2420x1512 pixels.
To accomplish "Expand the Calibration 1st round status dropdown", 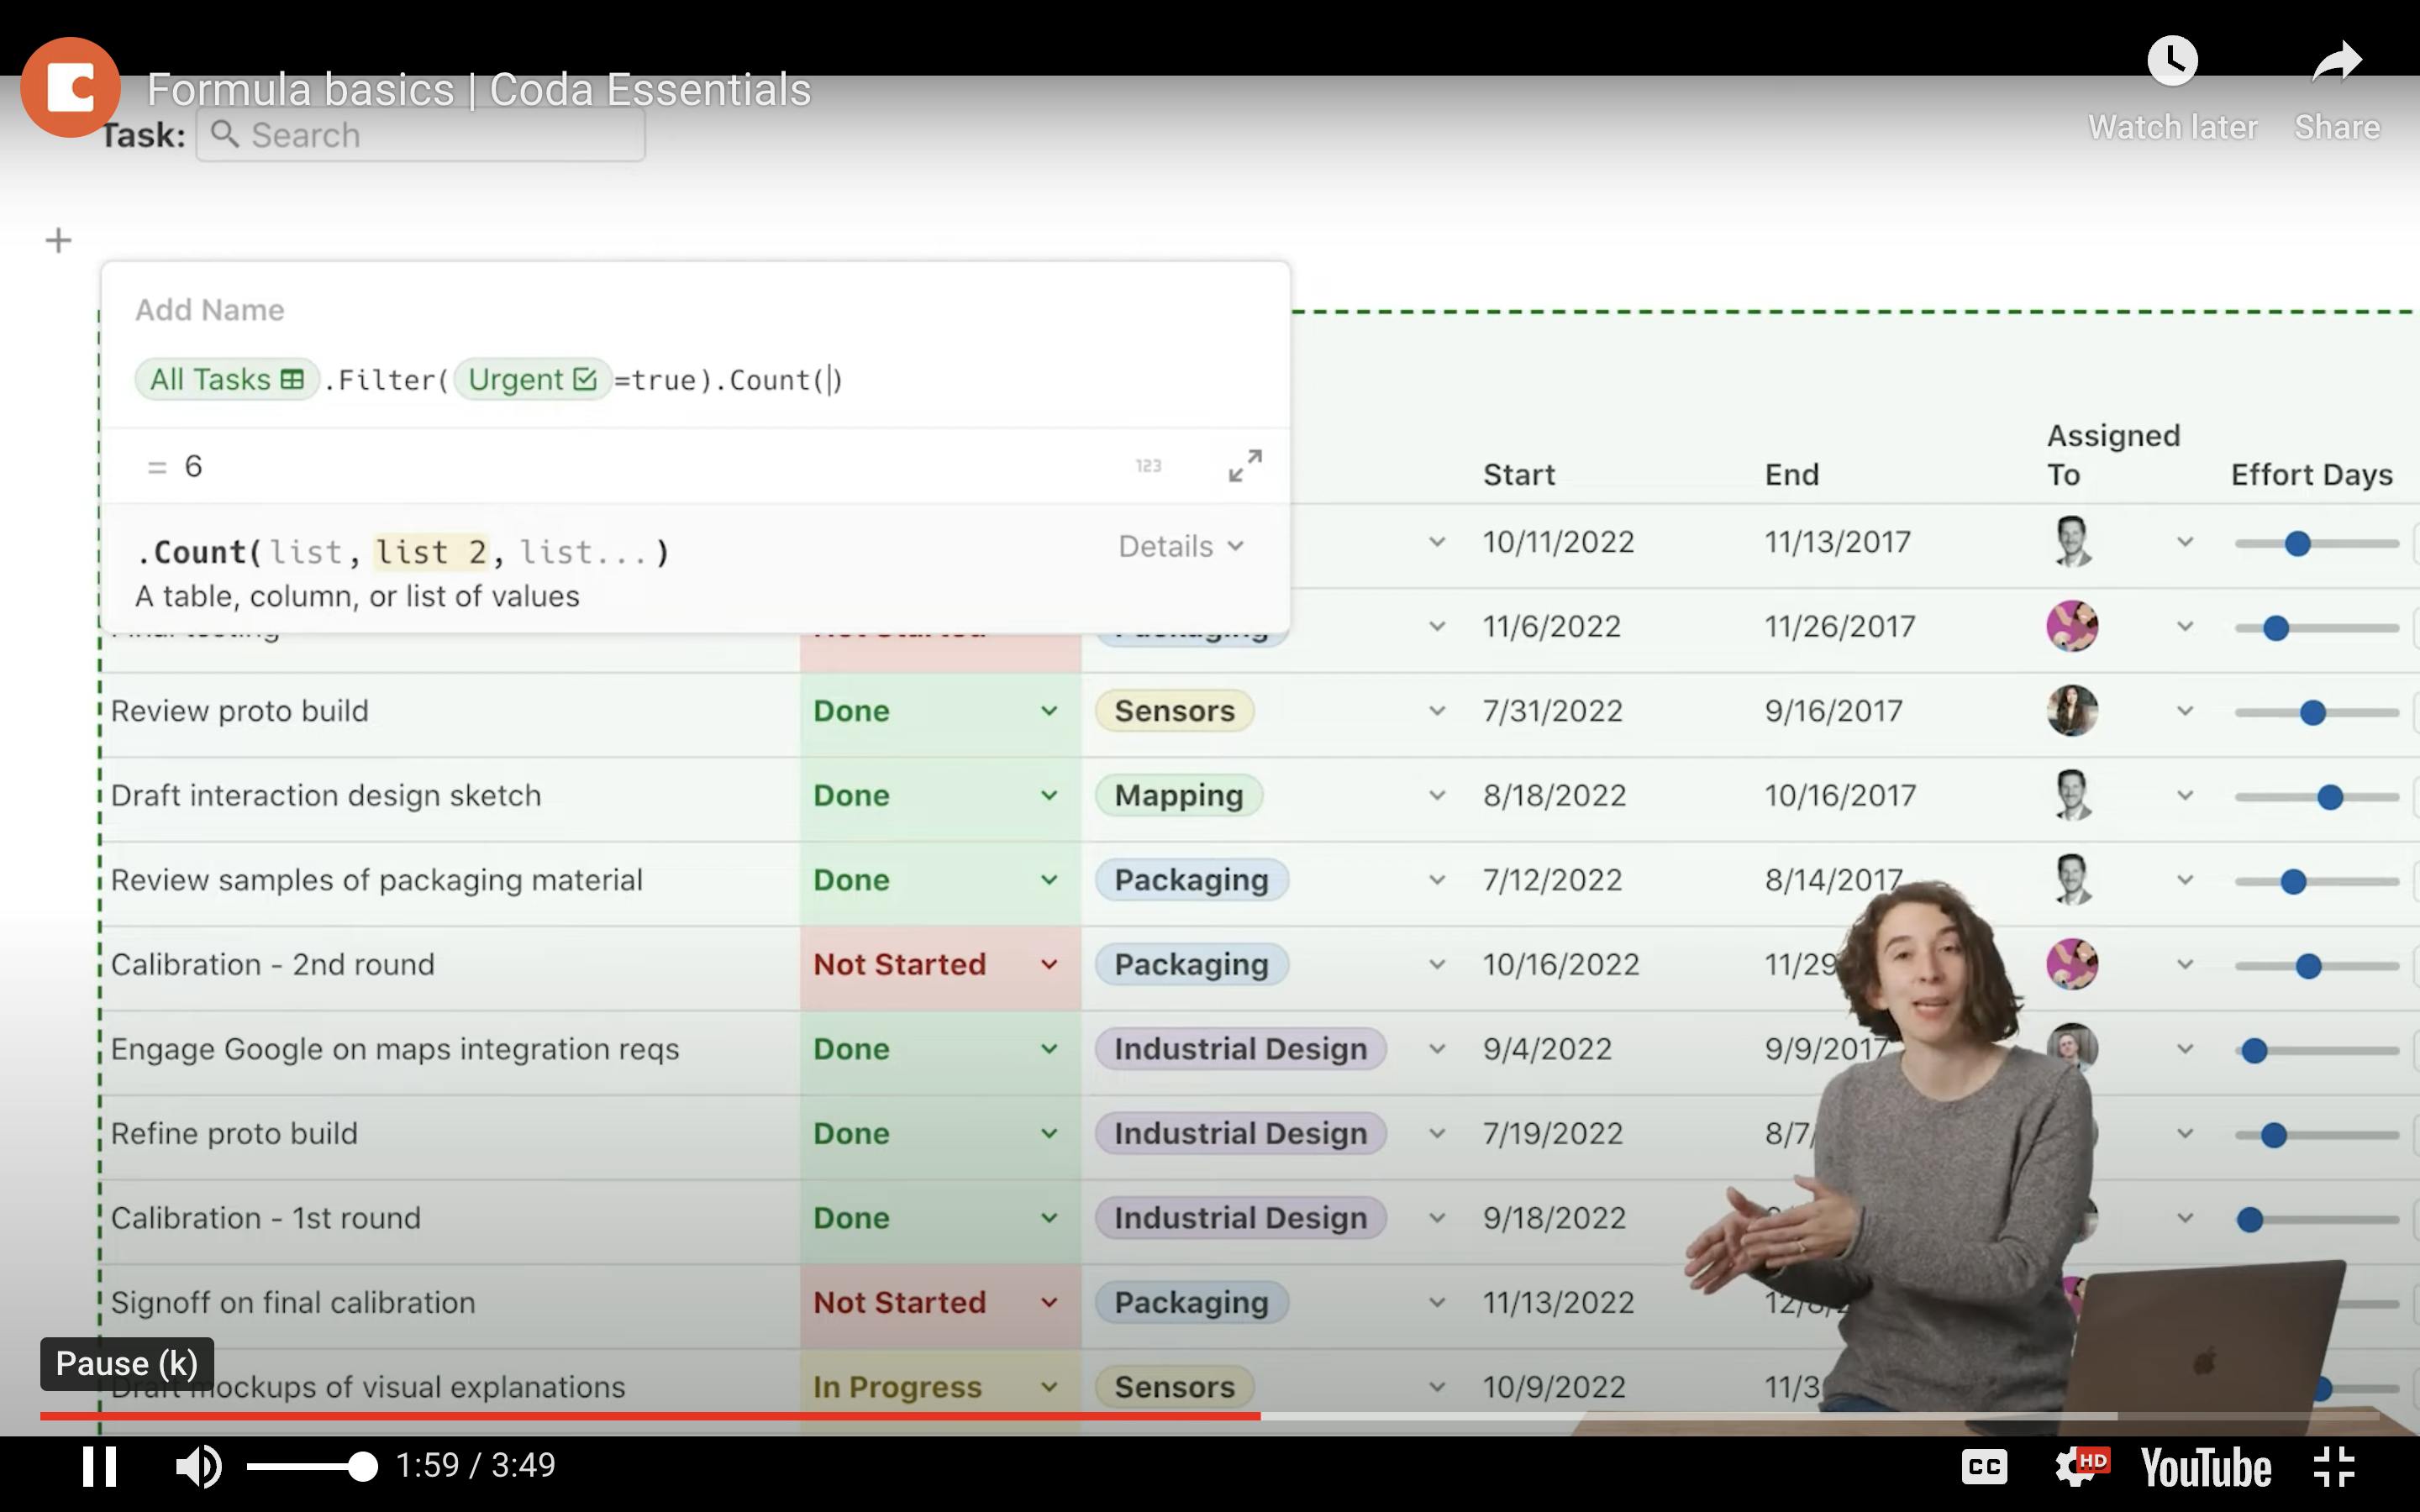I will pyautogui.click(x=1047, y=1218).
